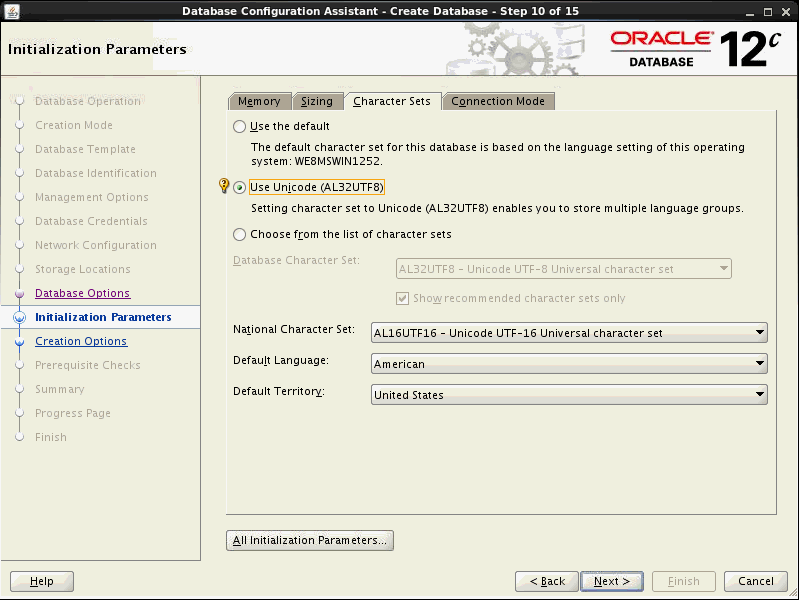Click the Setting character set to Unicode description
Viewport: 799px width, 600px height.
(497, 208)
